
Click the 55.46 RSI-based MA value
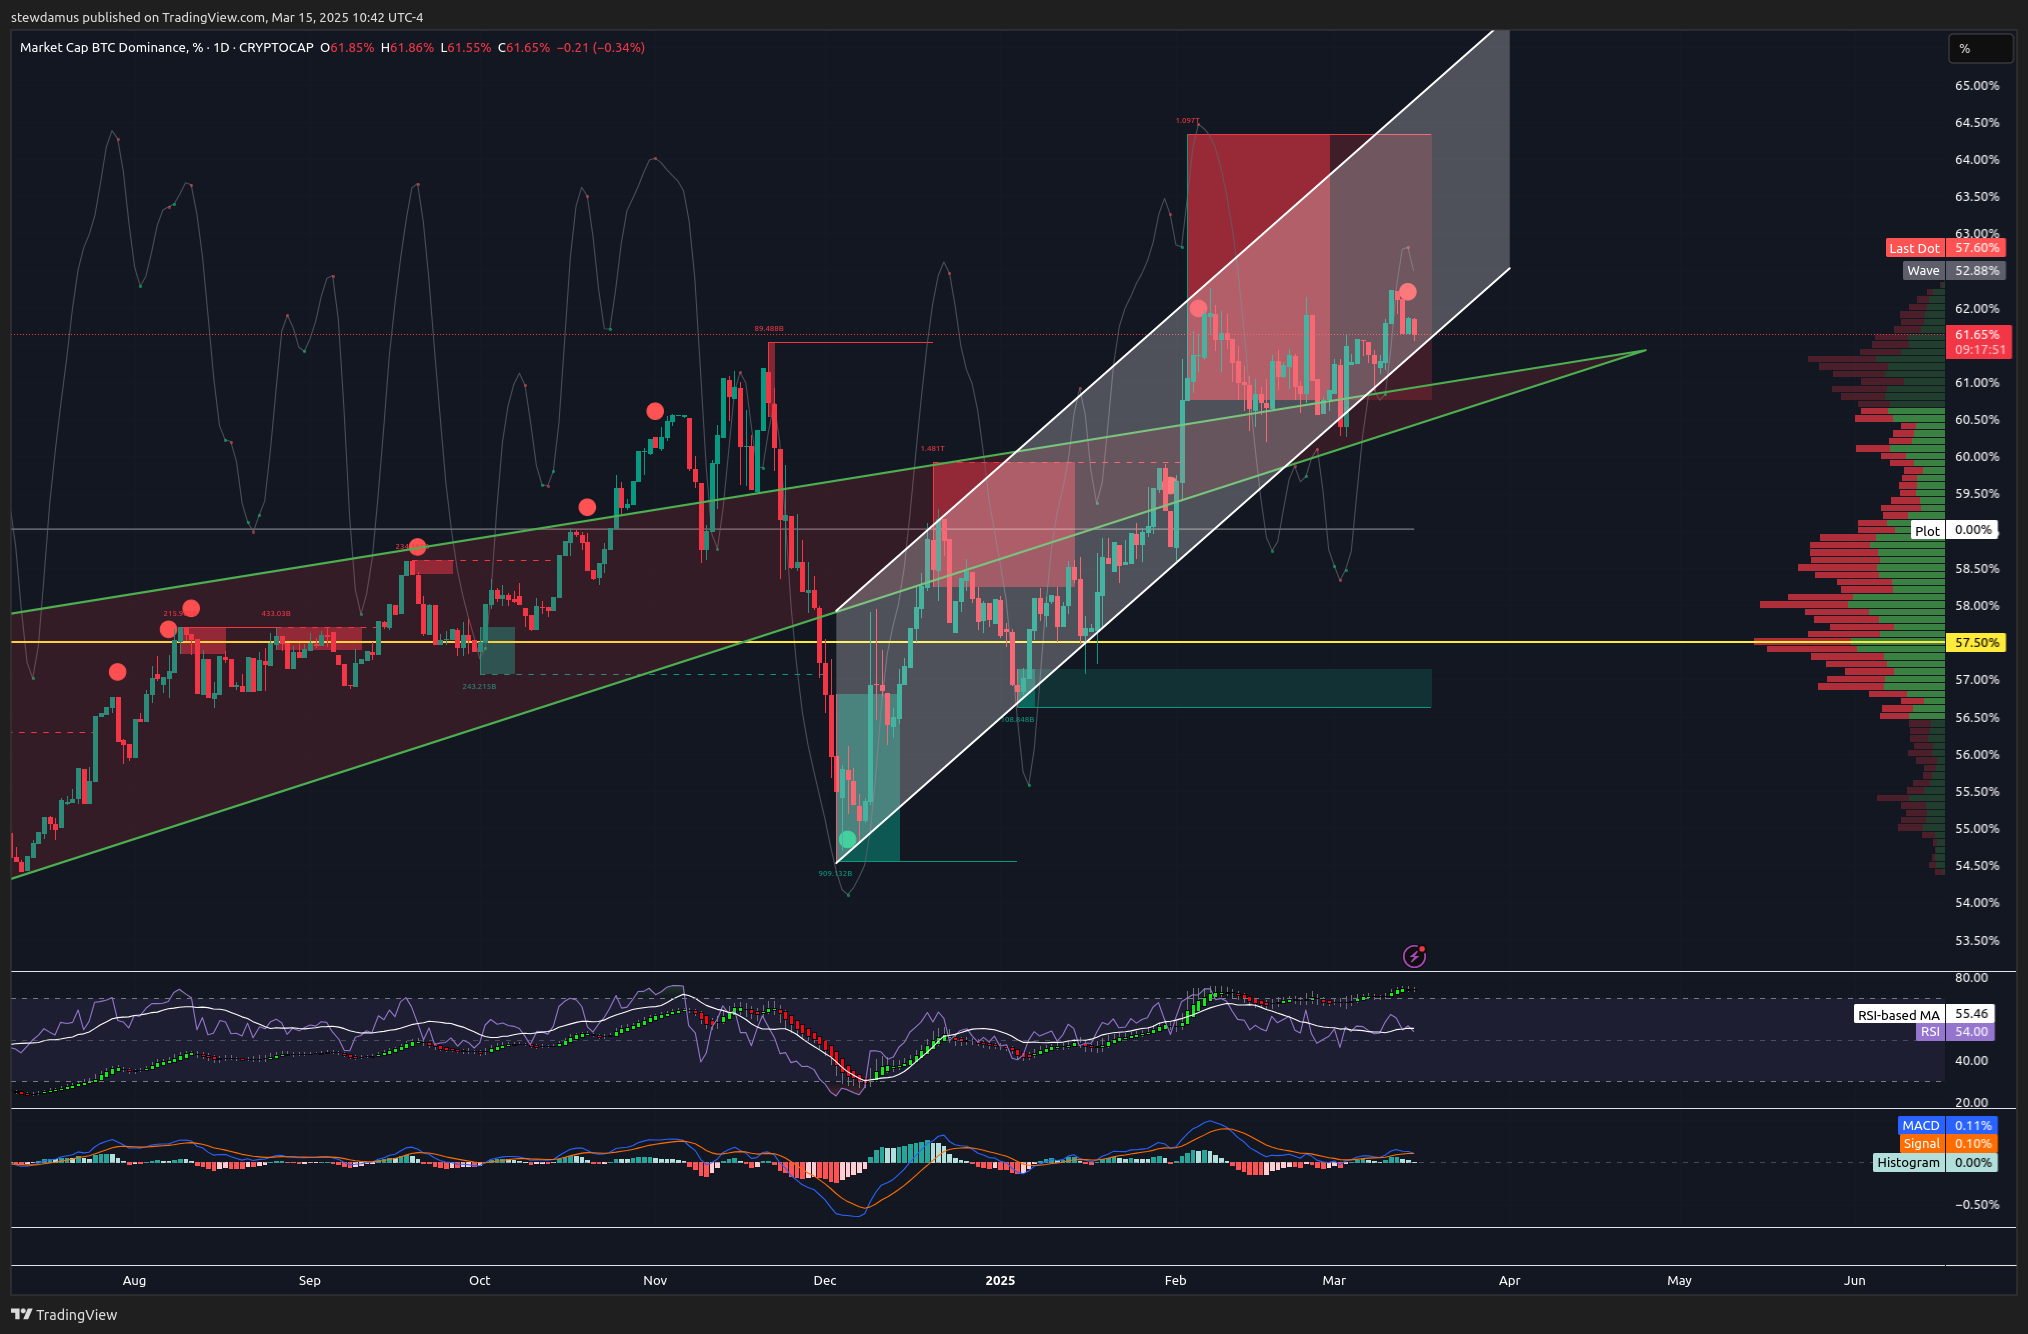pyautogui.click(x=1971, y=1014)
